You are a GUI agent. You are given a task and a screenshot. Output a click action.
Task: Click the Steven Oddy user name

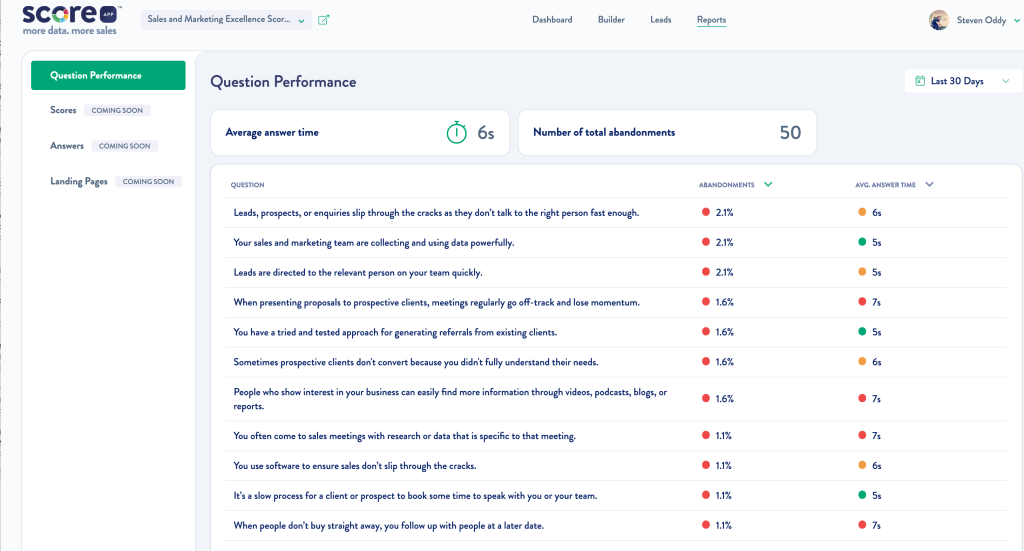point(981,20)
